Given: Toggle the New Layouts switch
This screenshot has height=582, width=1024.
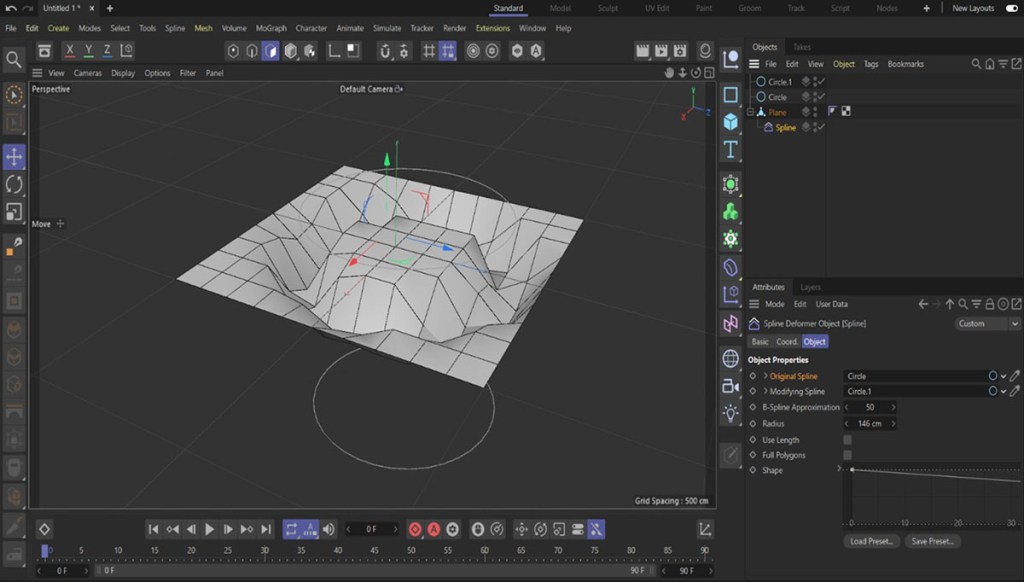Looking at the screenshot, I should (x=1010, y=8).
